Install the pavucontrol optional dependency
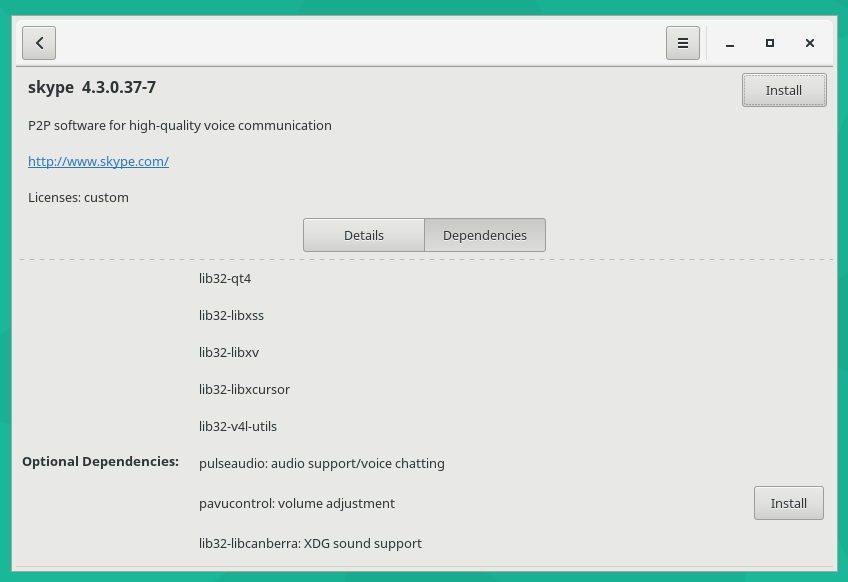 tap(788, 503)
